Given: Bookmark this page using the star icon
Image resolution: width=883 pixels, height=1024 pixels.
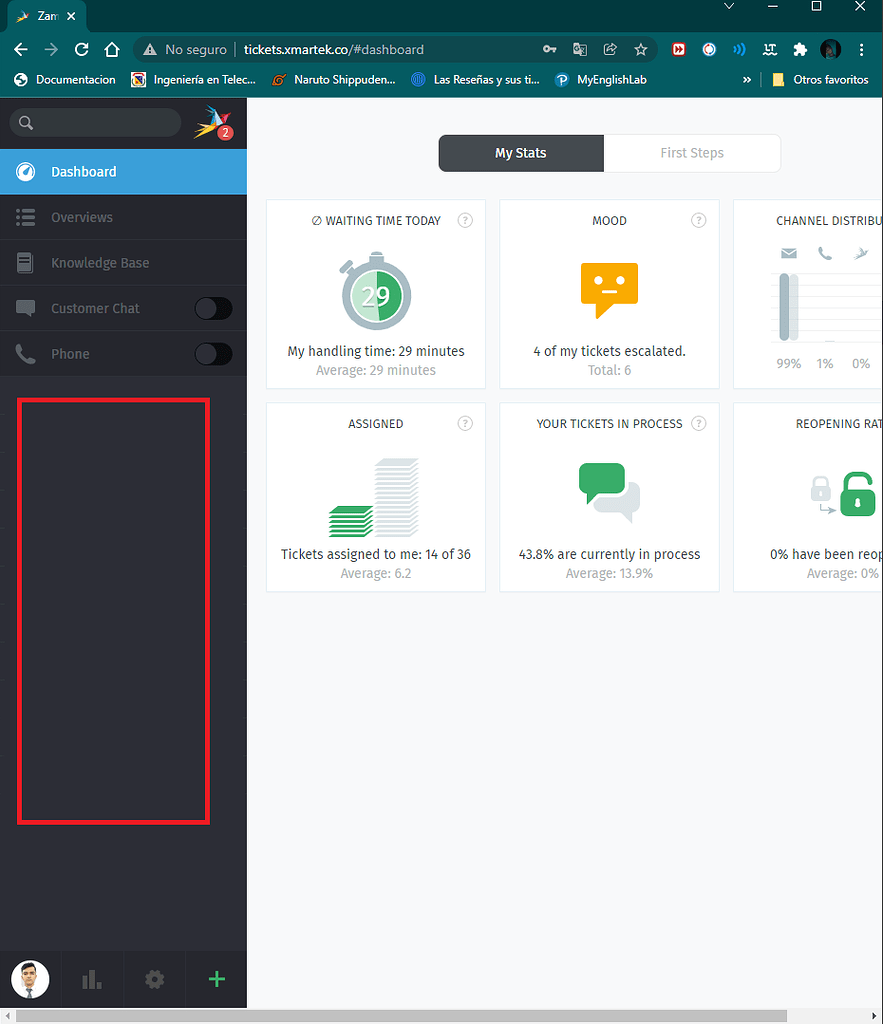Looking at the screenshot, I should click(641, 49).
